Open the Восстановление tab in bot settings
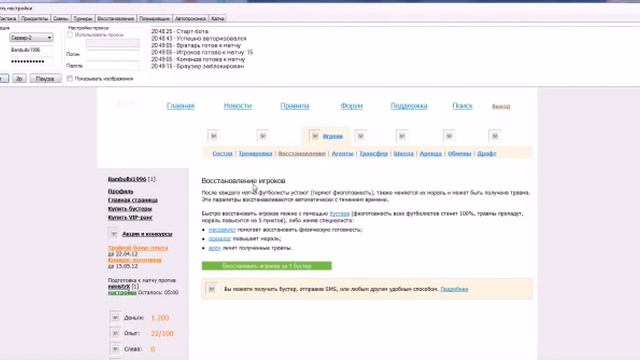The height and width of the screenshot is (360, 640). coord(116,18)
